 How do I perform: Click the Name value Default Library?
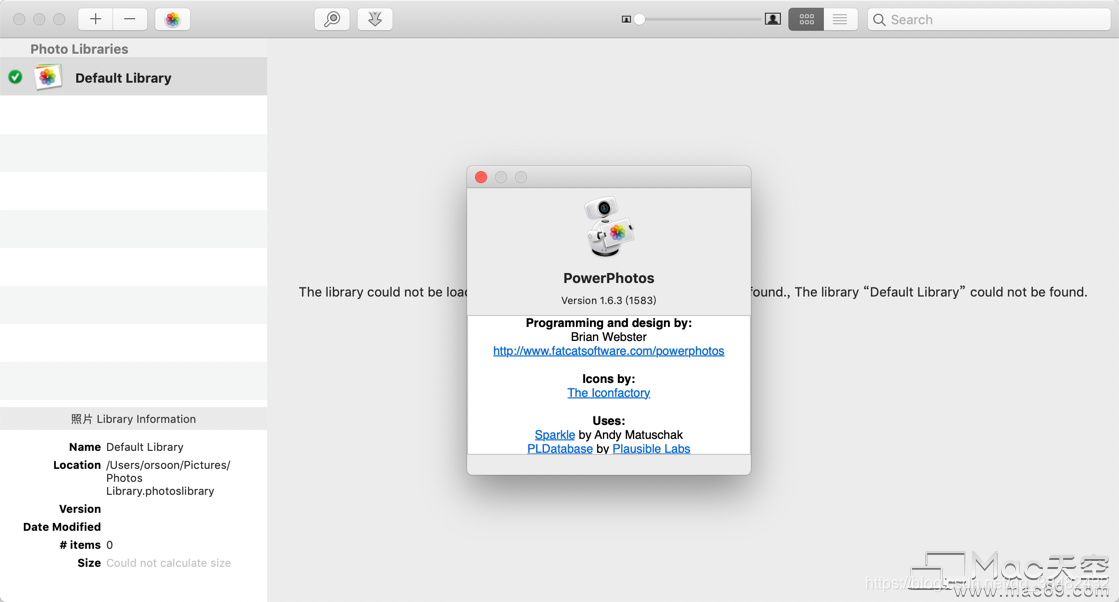point(145,447)
